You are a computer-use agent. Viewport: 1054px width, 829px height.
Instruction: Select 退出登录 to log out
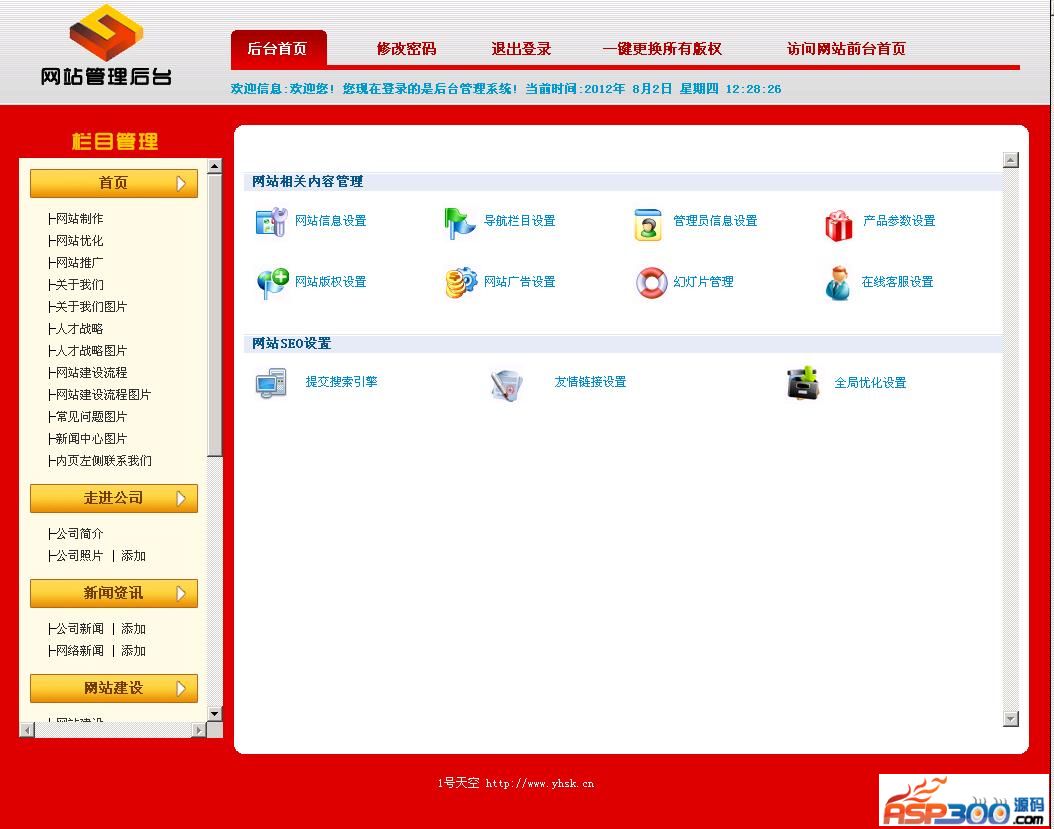click(521, 48)
